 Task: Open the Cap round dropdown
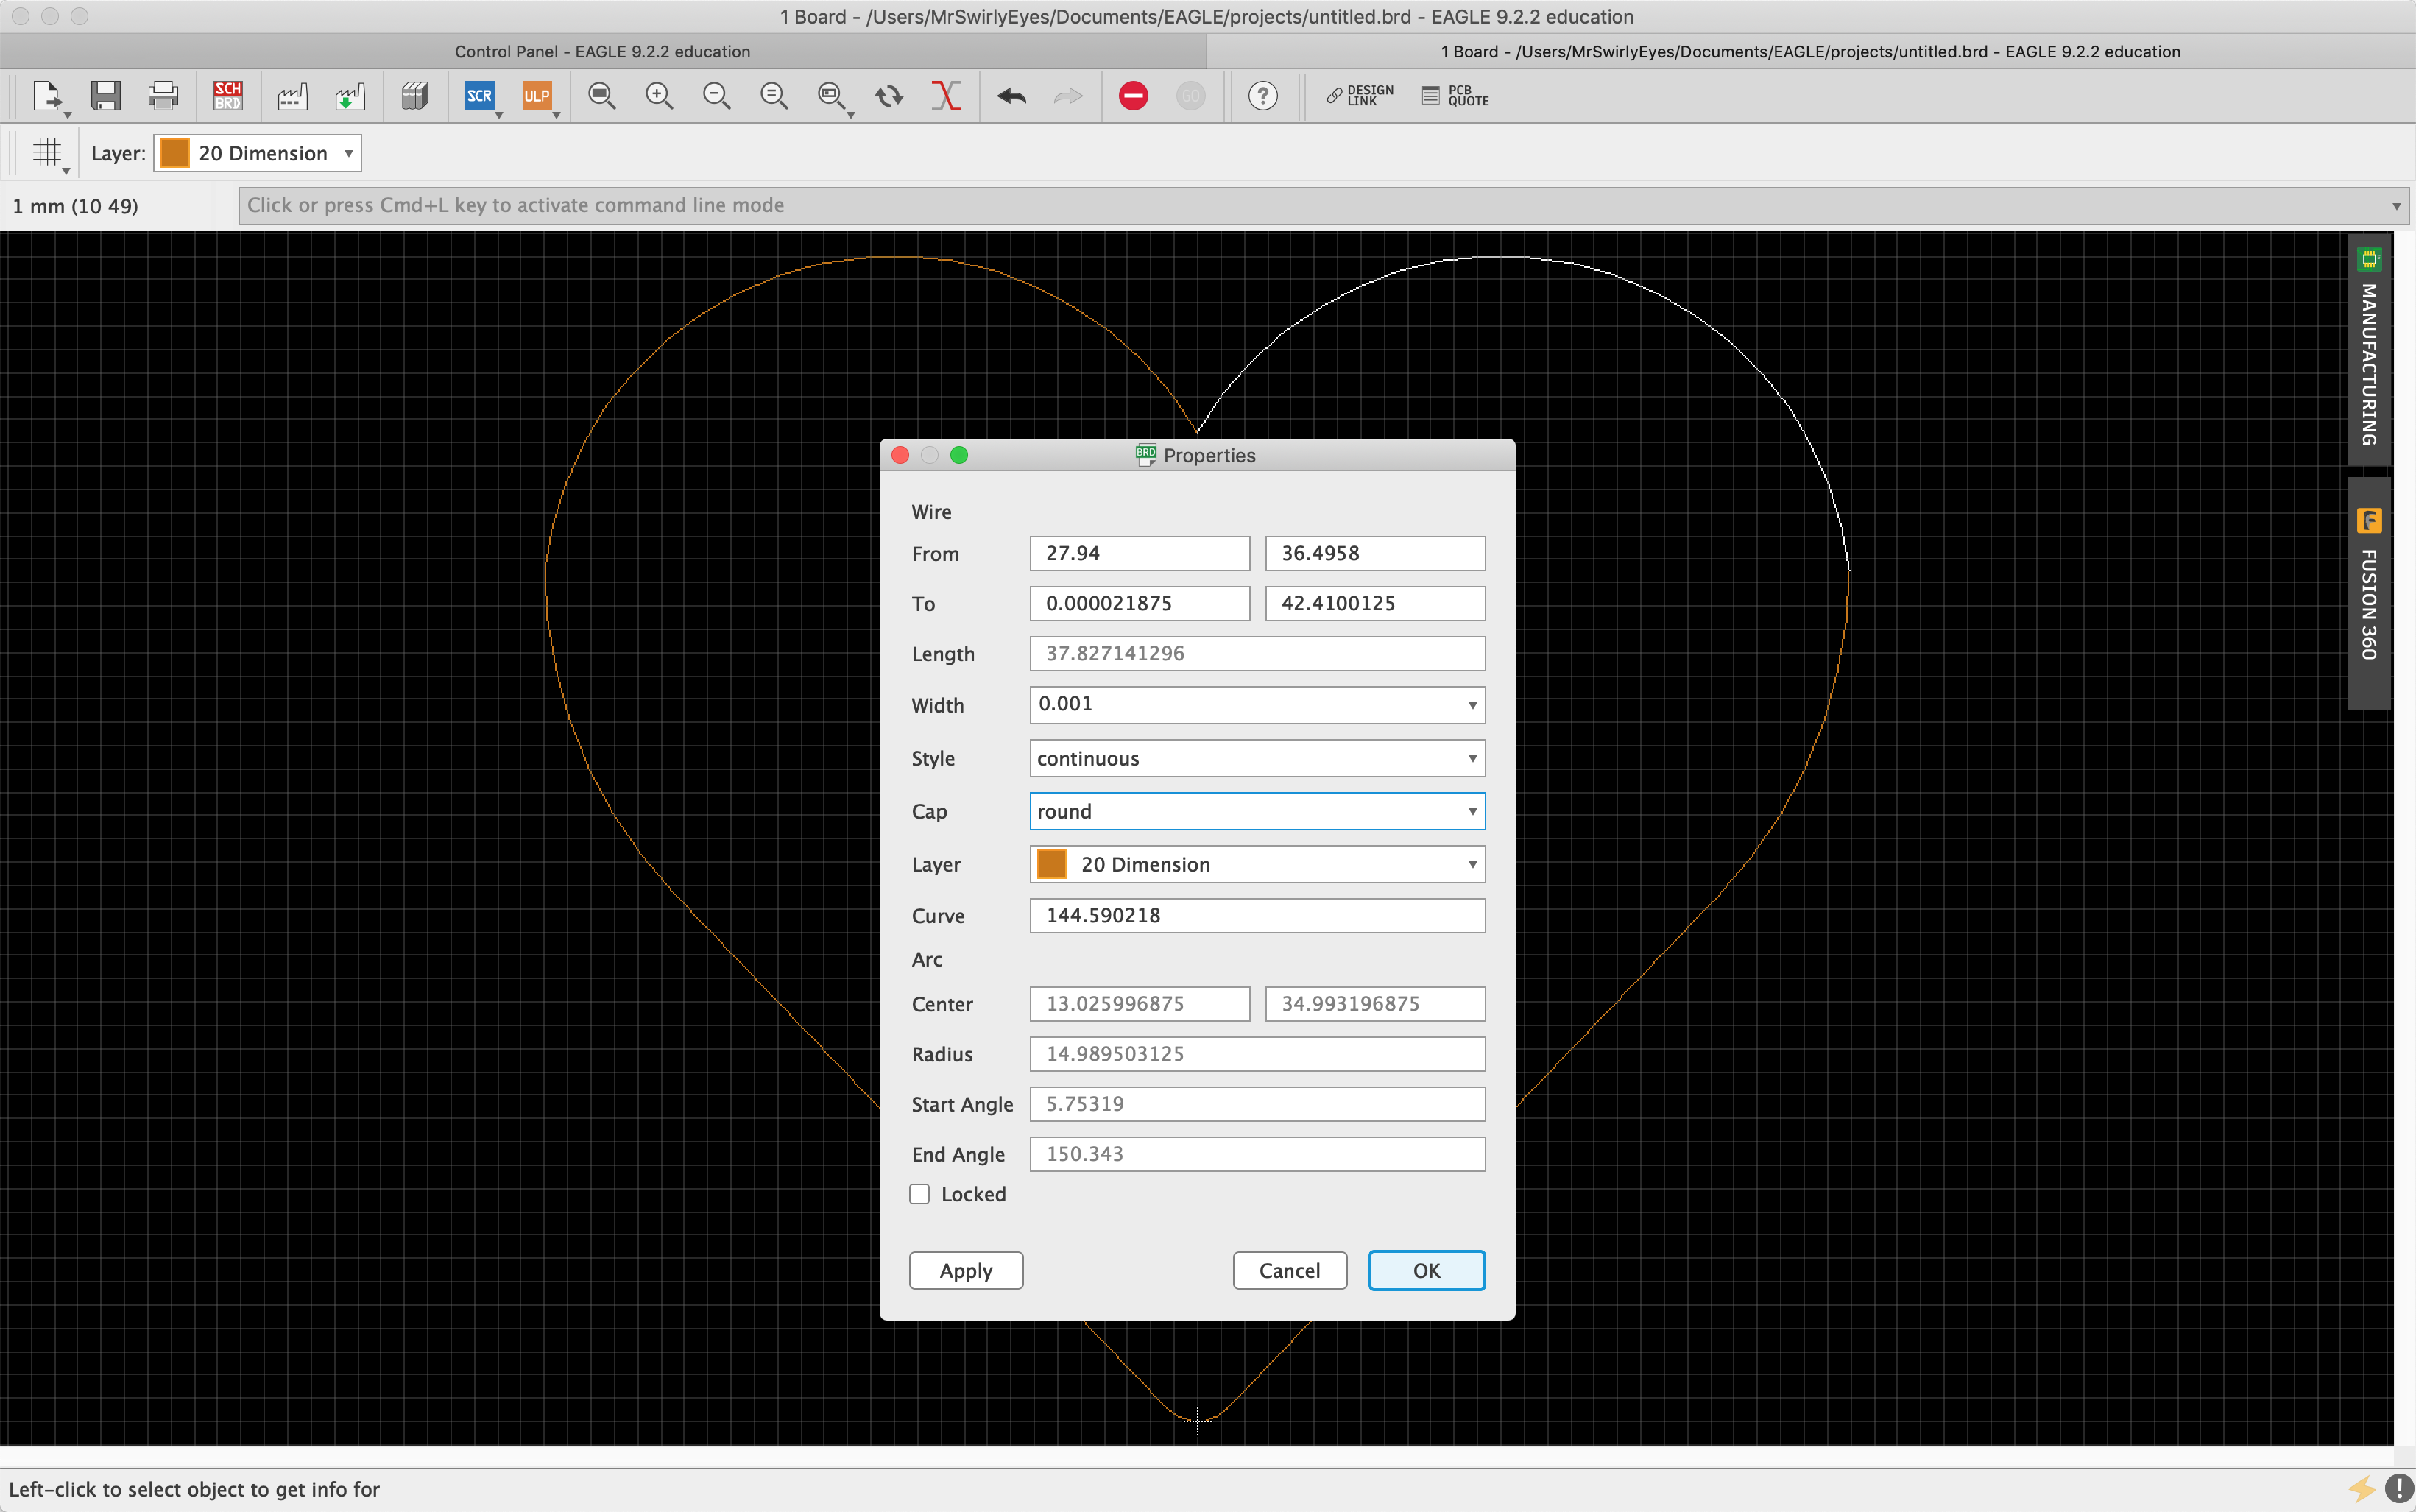pyautogui.click(x=1256, y=811)
